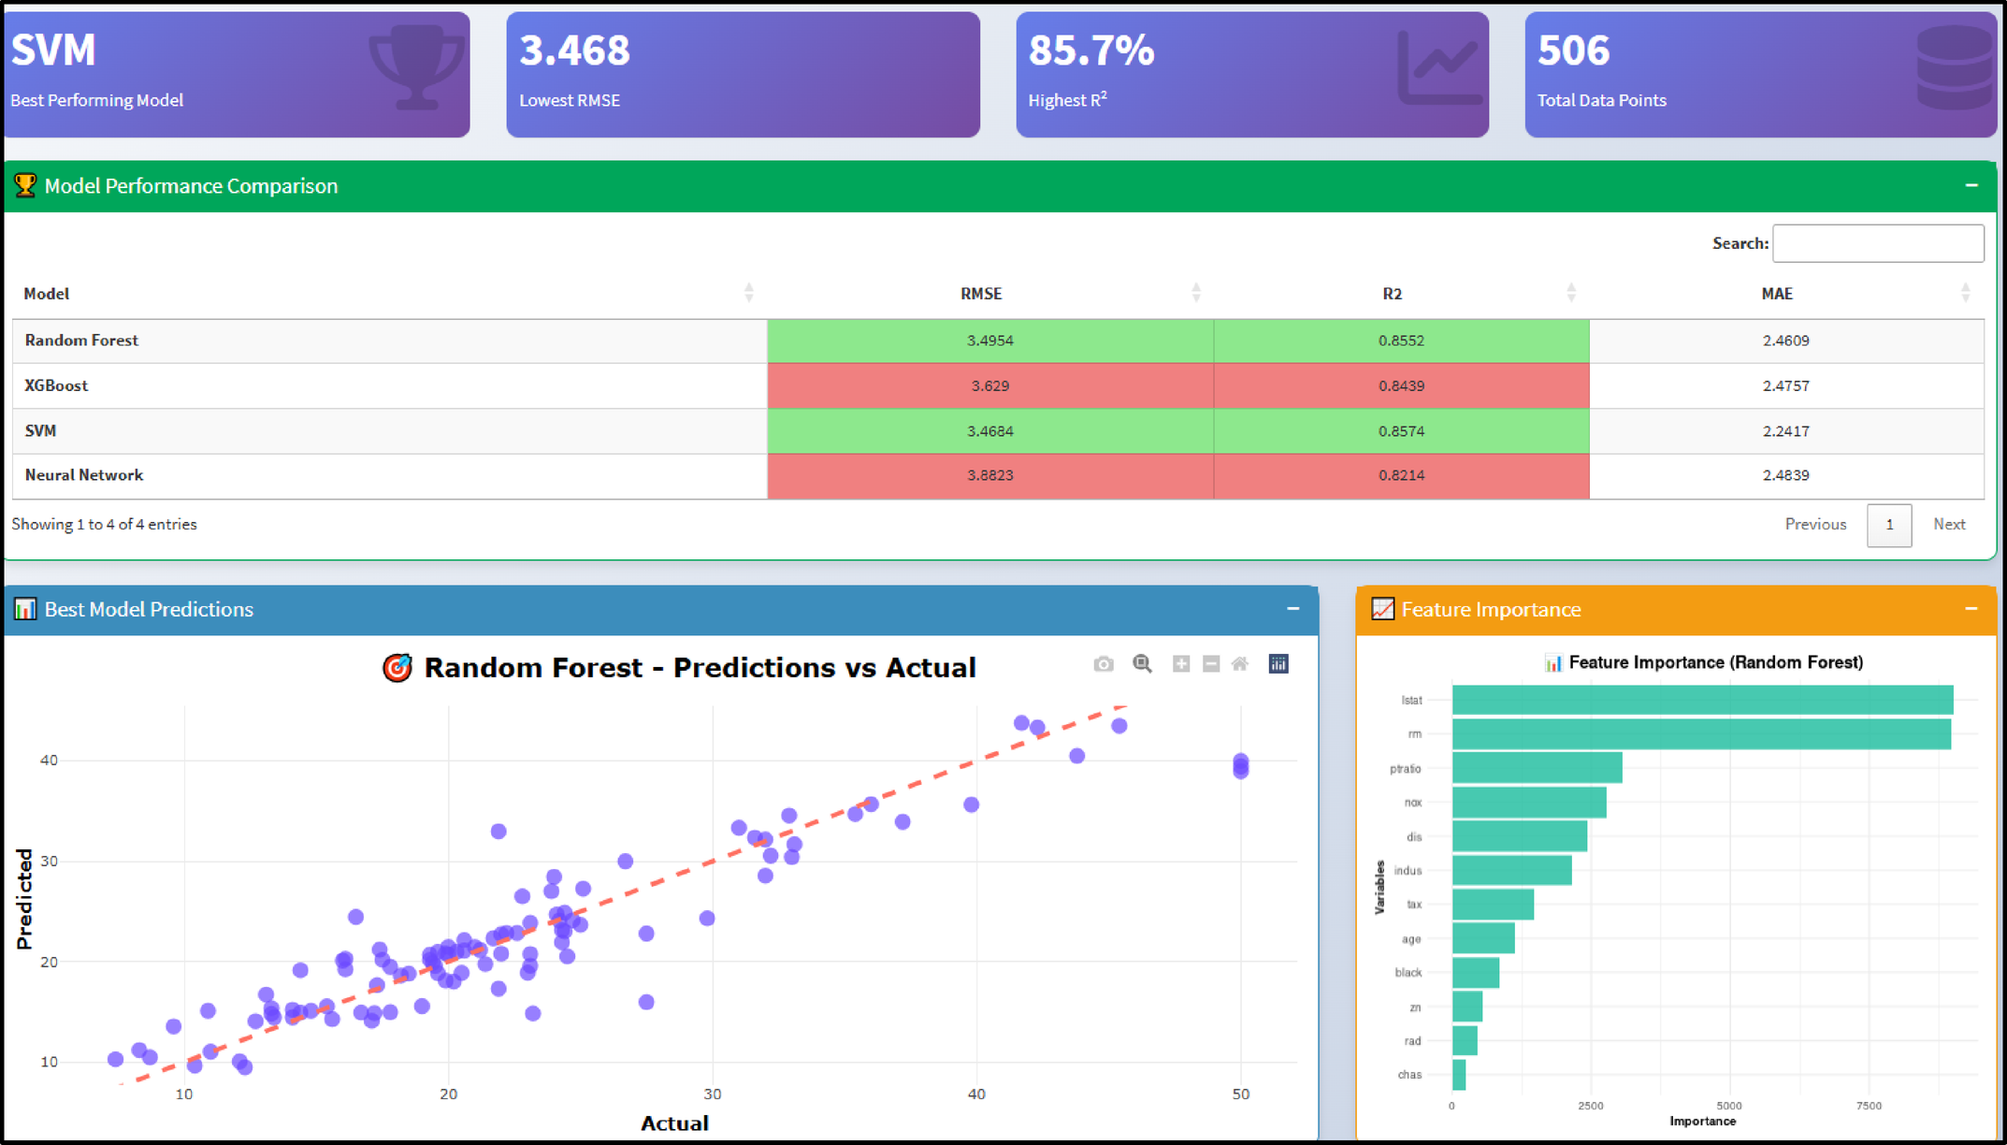Sort table by Model column
Image resolution: width=2007 pixels, height=1145 pixels.
coord(47,293)
